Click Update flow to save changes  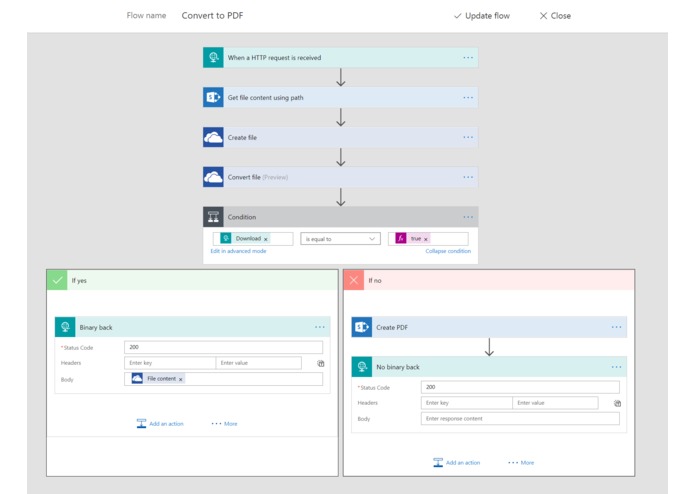click(x=482, y=16)
